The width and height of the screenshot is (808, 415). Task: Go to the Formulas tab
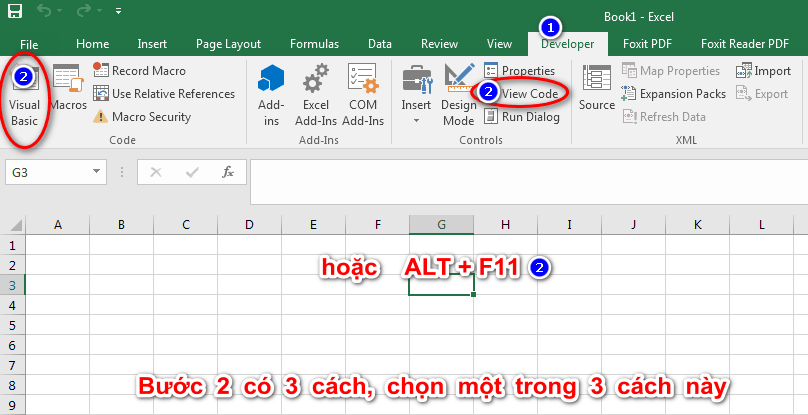314,44
